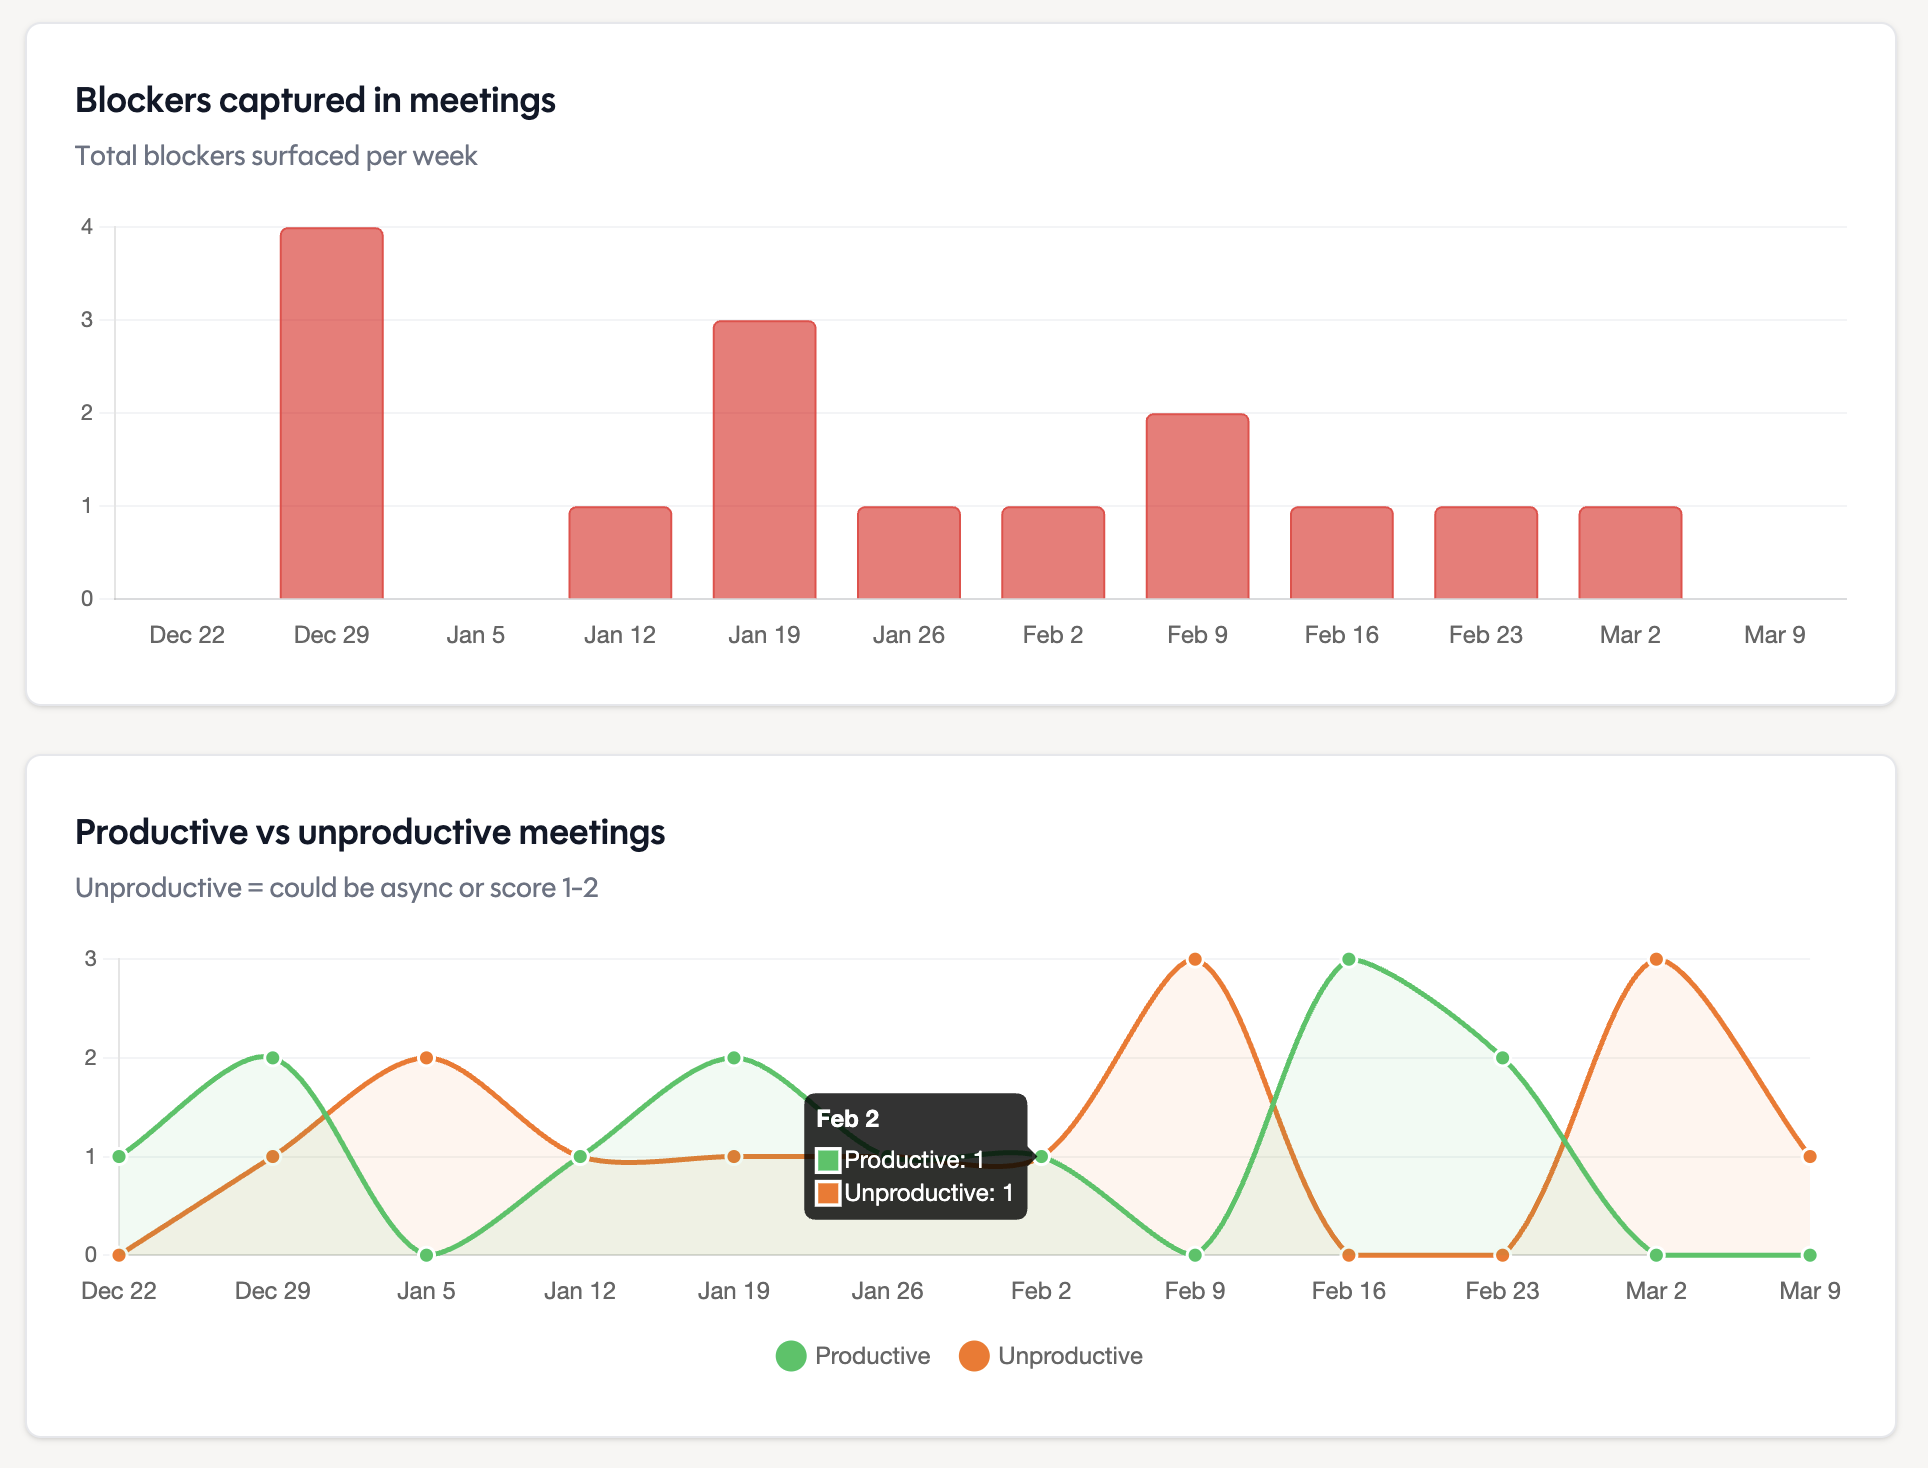The height and width of the screenshot is (1468, 1928).
Task: Click the Blockers captured in meetings title
Action: click(x=316, y=100)
